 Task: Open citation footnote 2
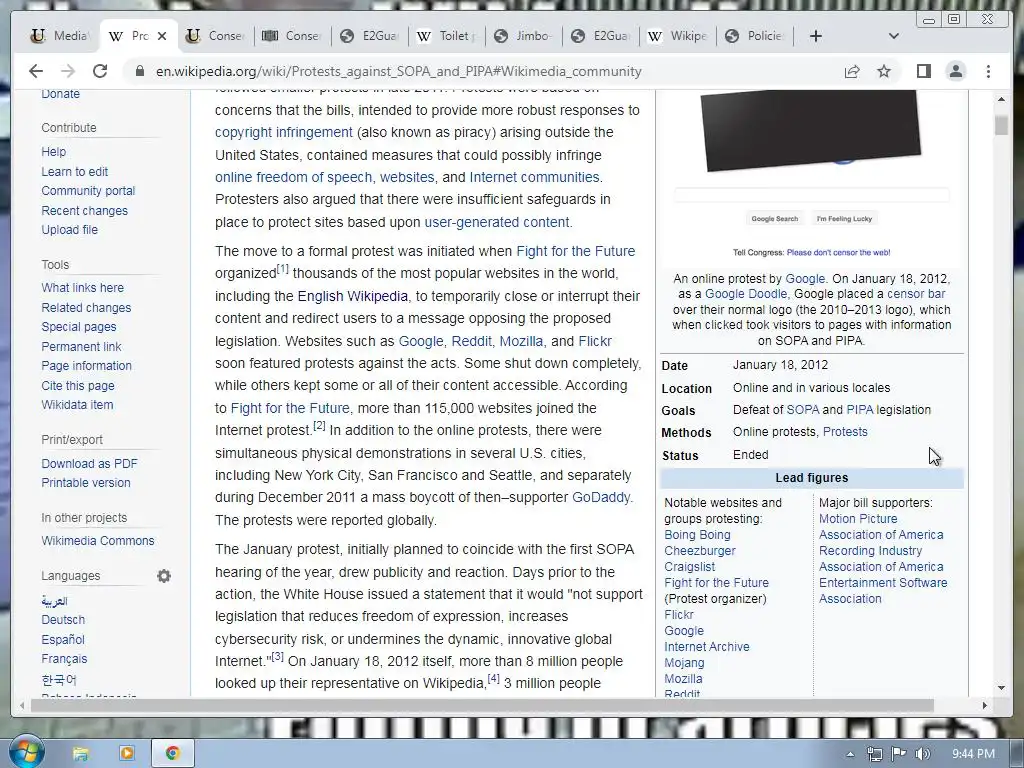pos(319,426)
